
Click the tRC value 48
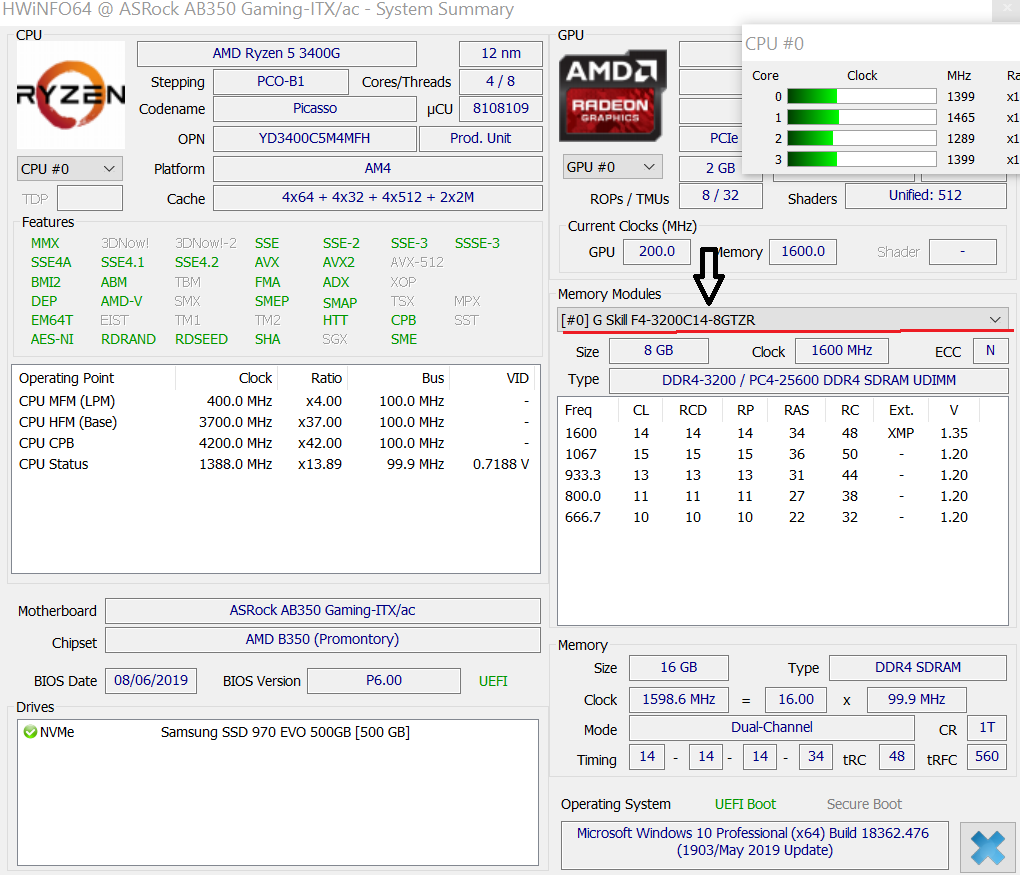pyautogui.click(x=896, y=757)
